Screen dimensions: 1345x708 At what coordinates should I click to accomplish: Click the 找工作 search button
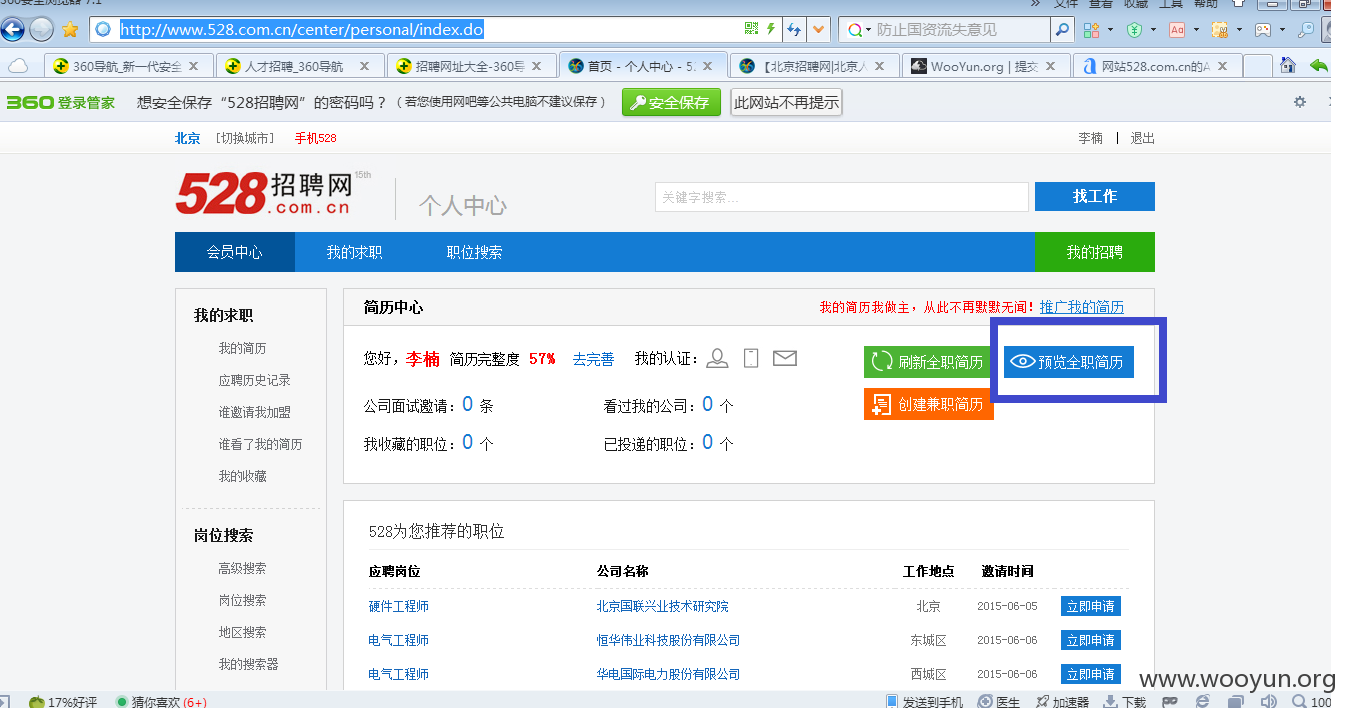coord(1095,197)
